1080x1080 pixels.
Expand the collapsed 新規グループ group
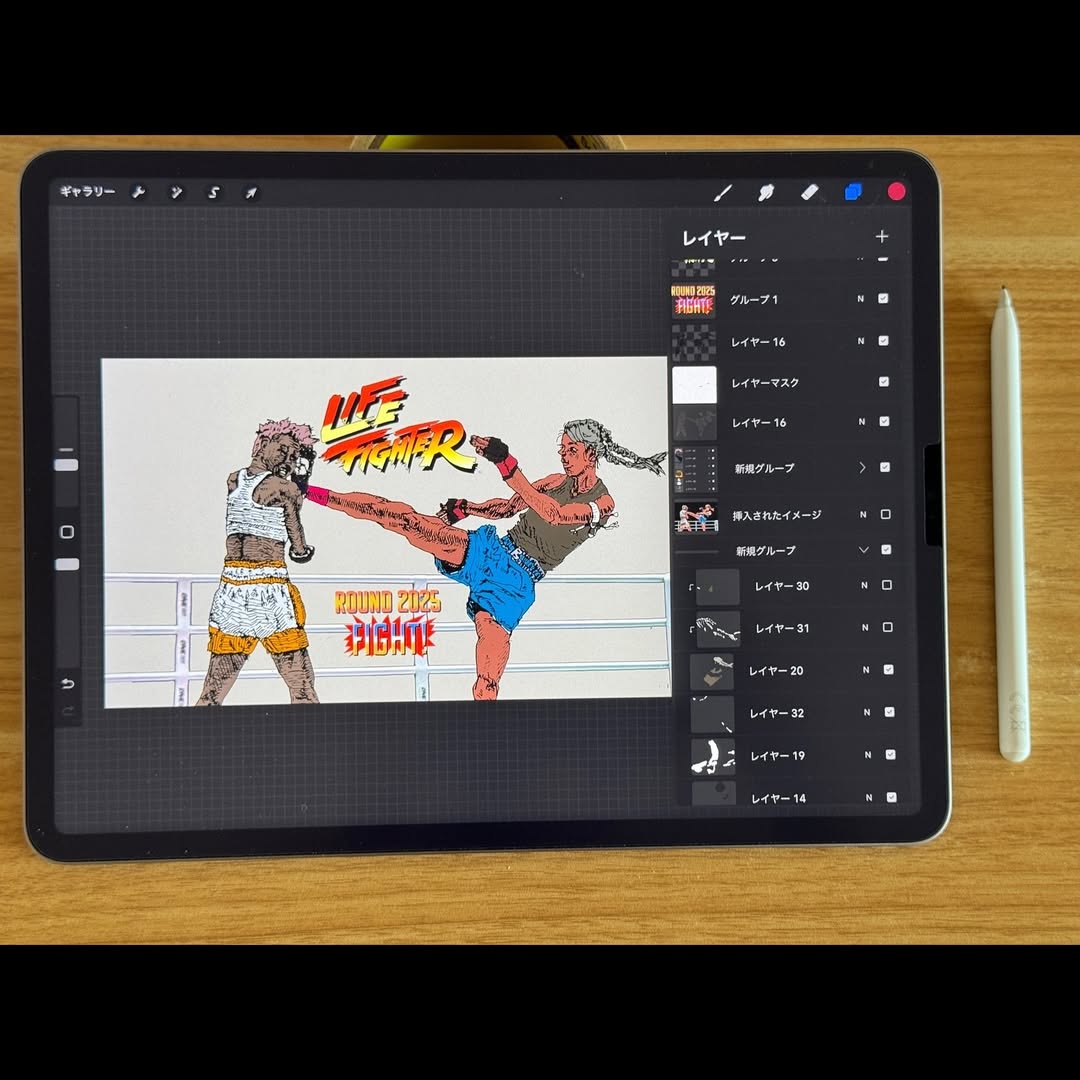[x=862, y=467]
